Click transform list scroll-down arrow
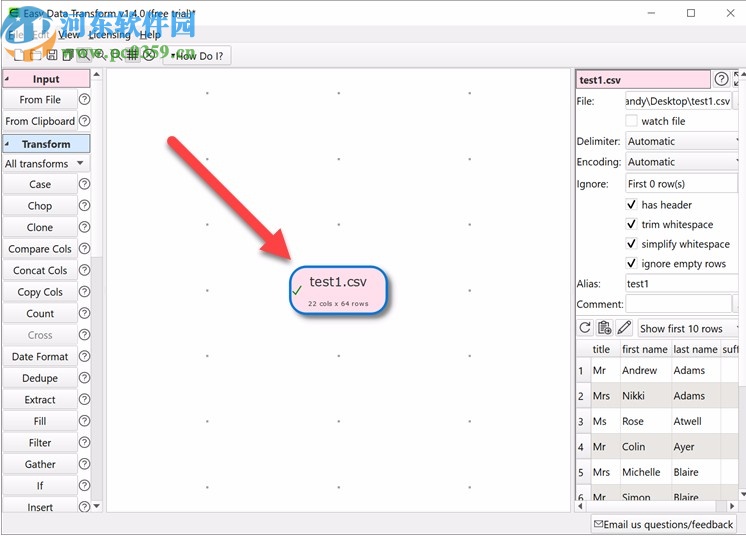Image resolution: width=746 pixels, height=536 pixels. (x=97, y=506)
